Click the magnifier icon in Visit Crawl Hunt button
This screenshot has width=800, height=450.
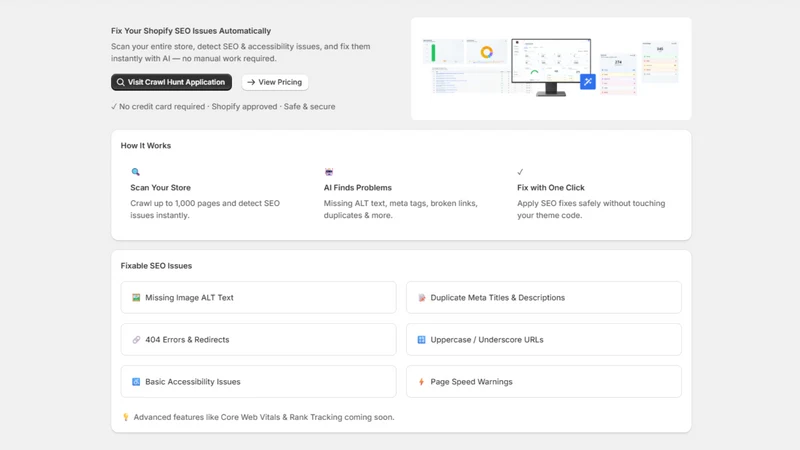(x=120, y=82)
